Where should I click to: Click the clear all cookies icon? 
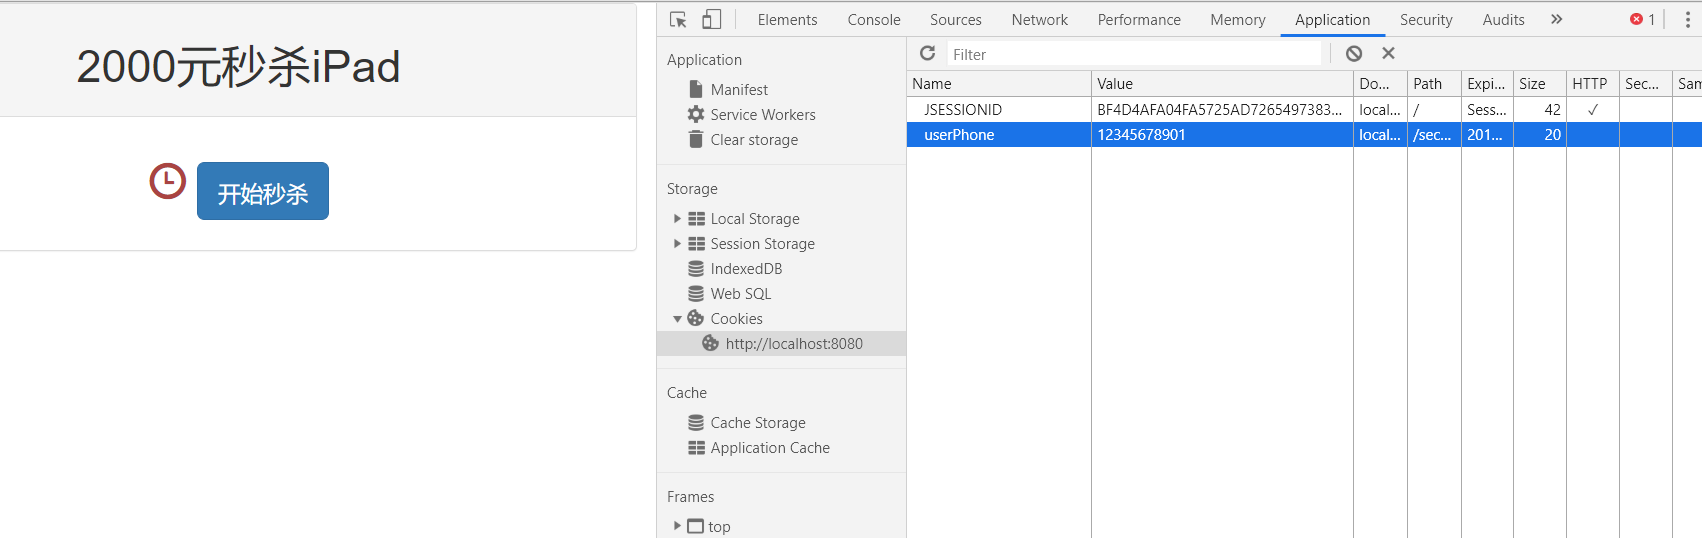(x=1354, y=54)
